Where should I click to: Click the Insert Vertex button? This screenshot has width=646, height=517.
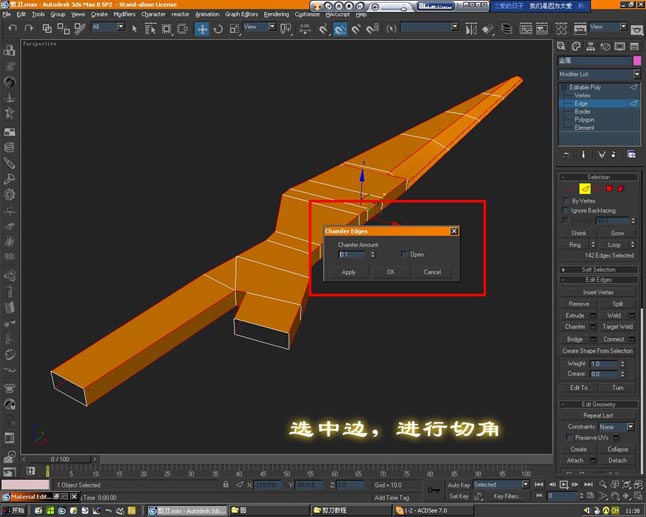[598, 292]
